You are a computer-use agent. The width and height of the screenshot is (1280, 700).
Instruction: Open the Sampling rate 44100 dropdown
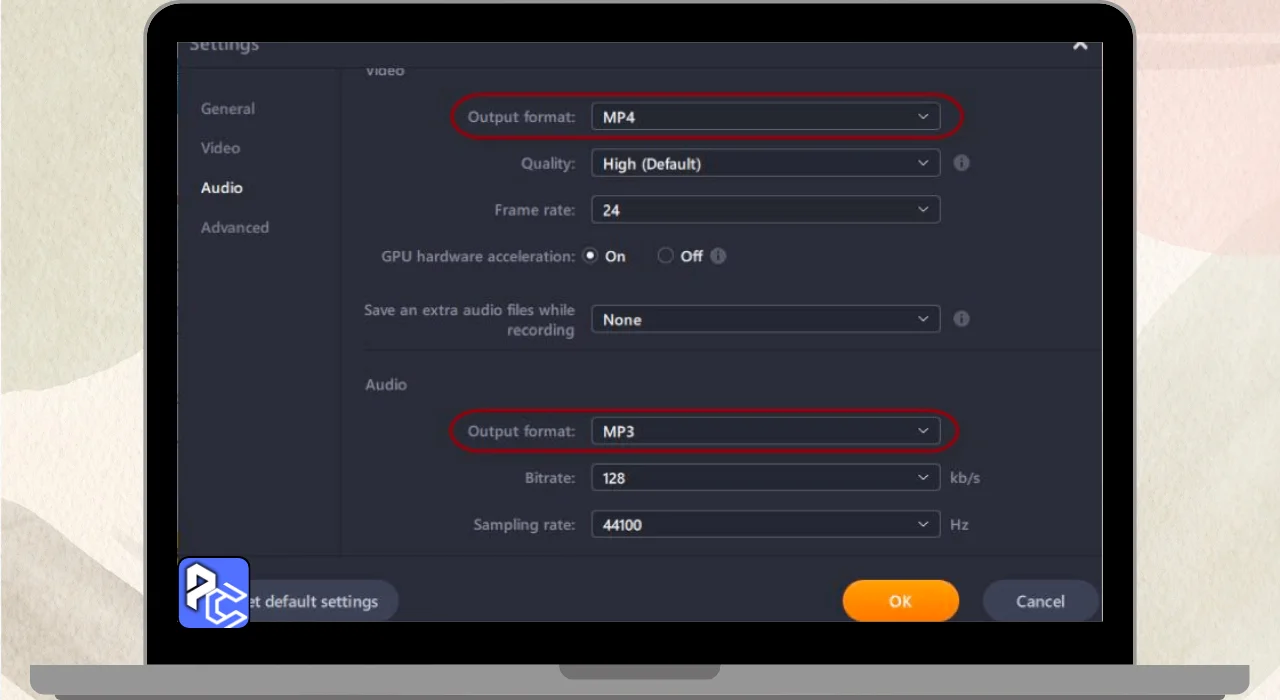click(765, 524)
